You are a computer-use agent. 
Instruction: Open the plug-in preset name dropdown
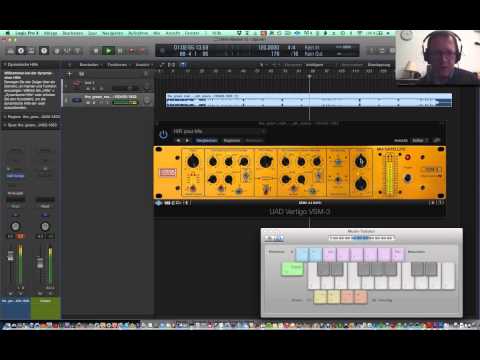coord(219,131)
